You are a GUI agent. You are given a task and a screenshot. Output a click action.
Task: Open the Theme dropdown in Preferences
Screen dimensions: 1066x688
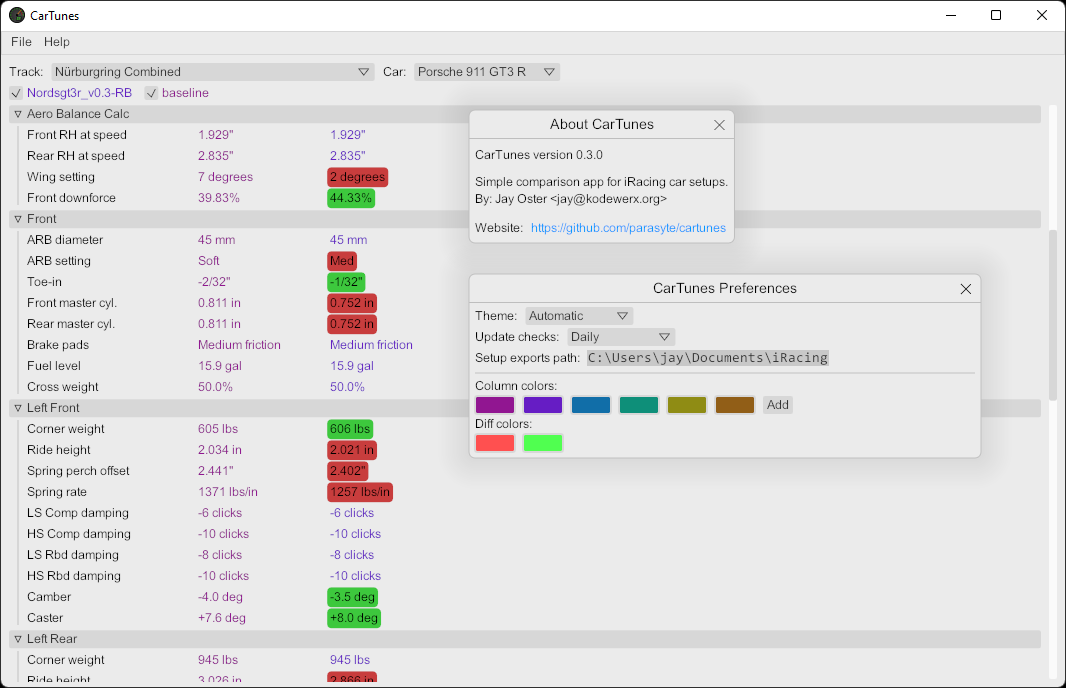[x=579, y=316]
